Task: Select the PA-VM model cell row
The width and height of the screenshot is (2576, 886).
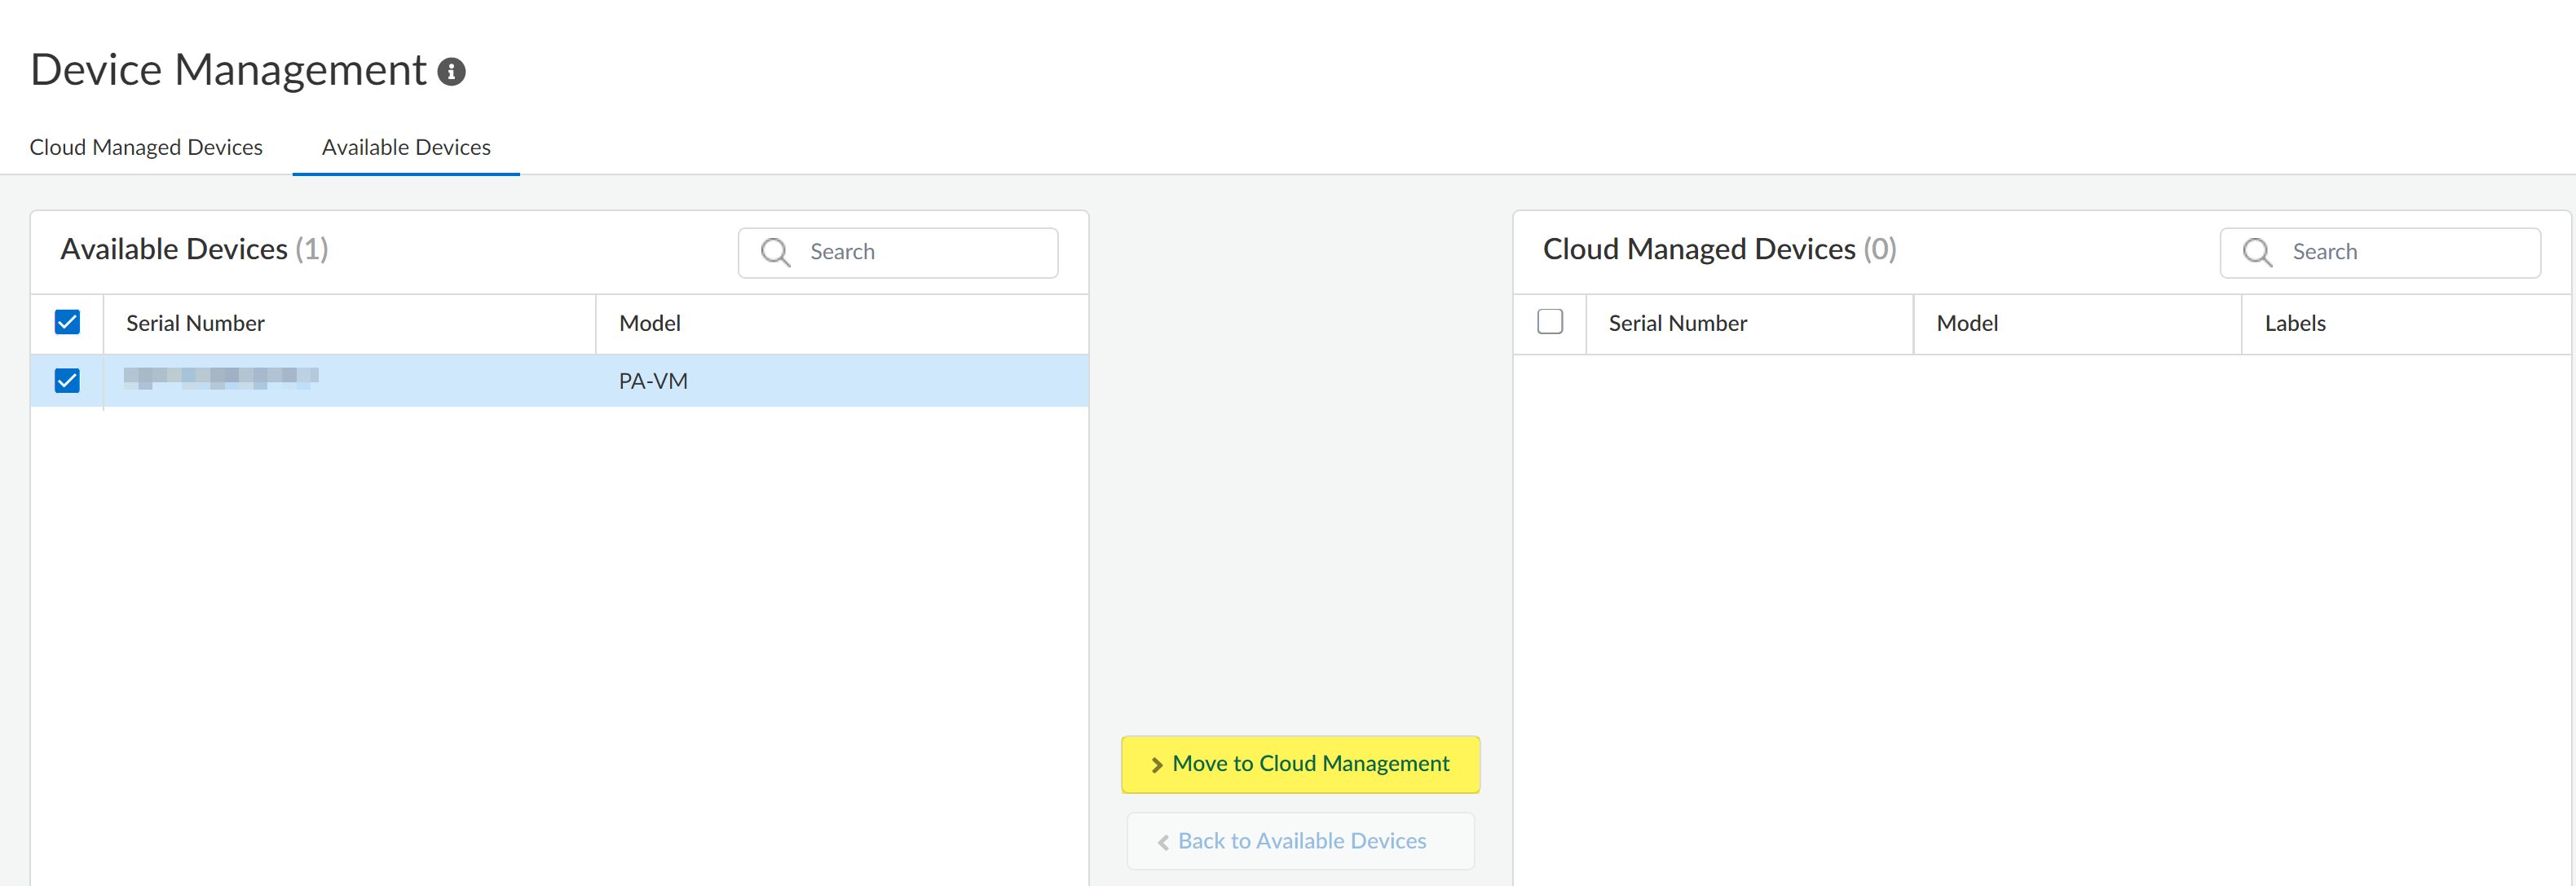Action: [x=653, y=381]
